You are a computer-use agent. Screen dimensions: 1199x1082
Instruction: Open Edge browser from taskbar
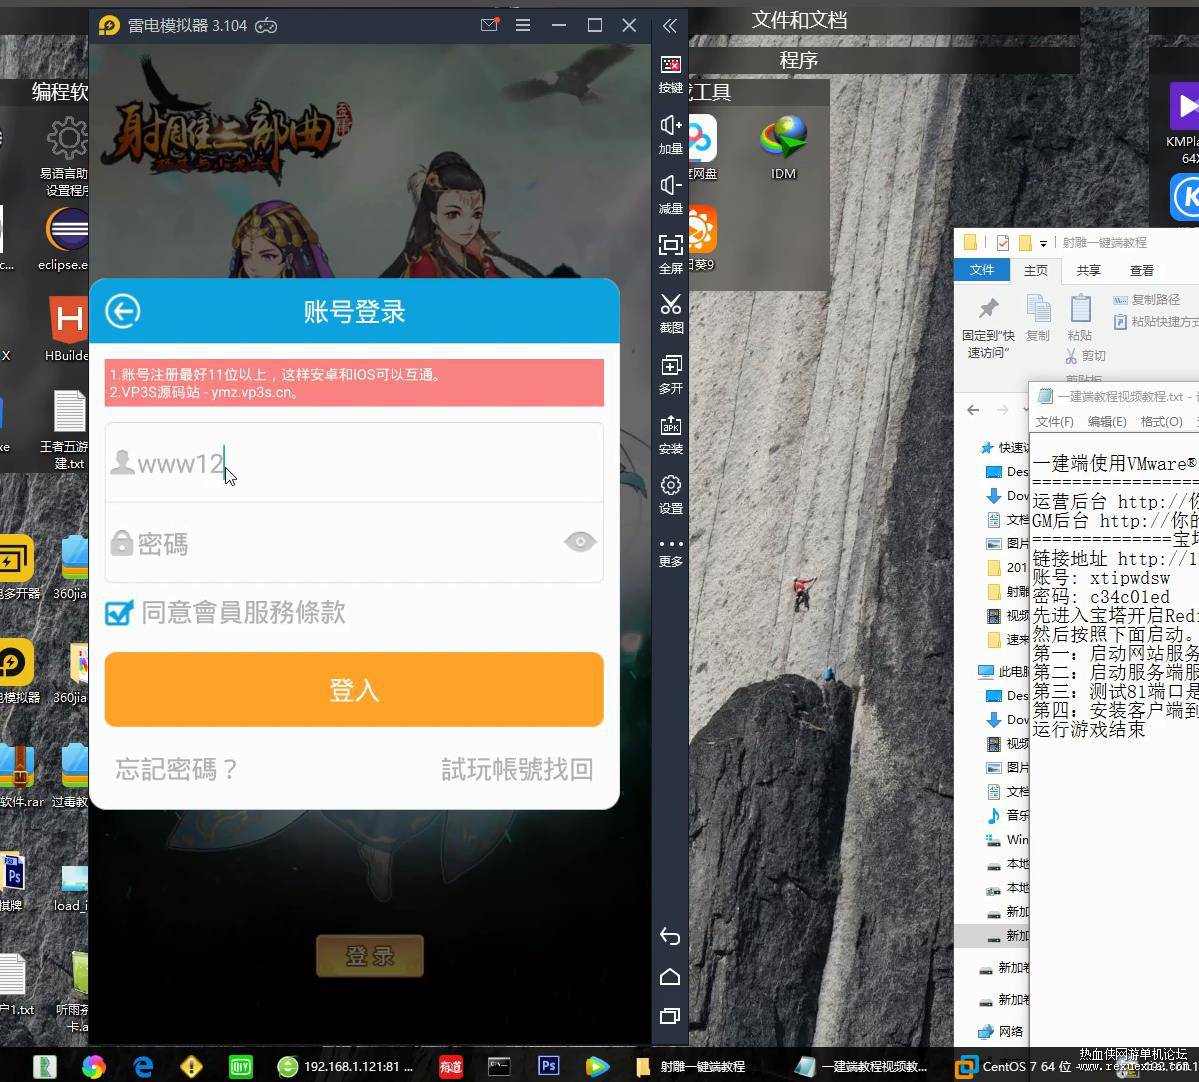(x=143, y=1066)
